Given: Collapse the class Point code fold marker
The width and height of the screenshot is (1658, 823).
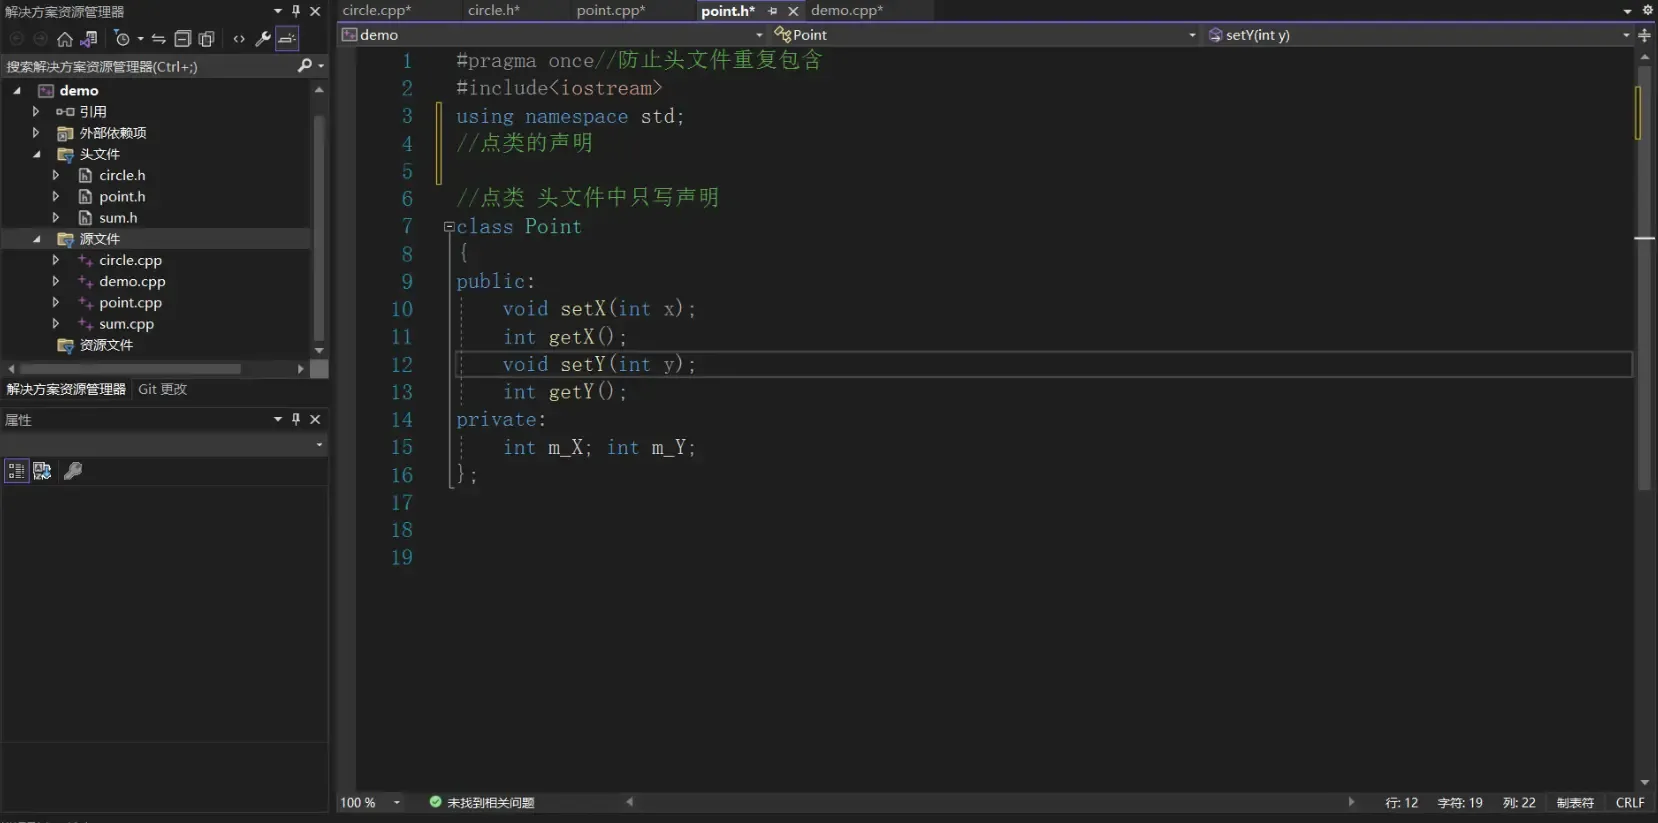Looking at the screenshot, I should 449,227.
